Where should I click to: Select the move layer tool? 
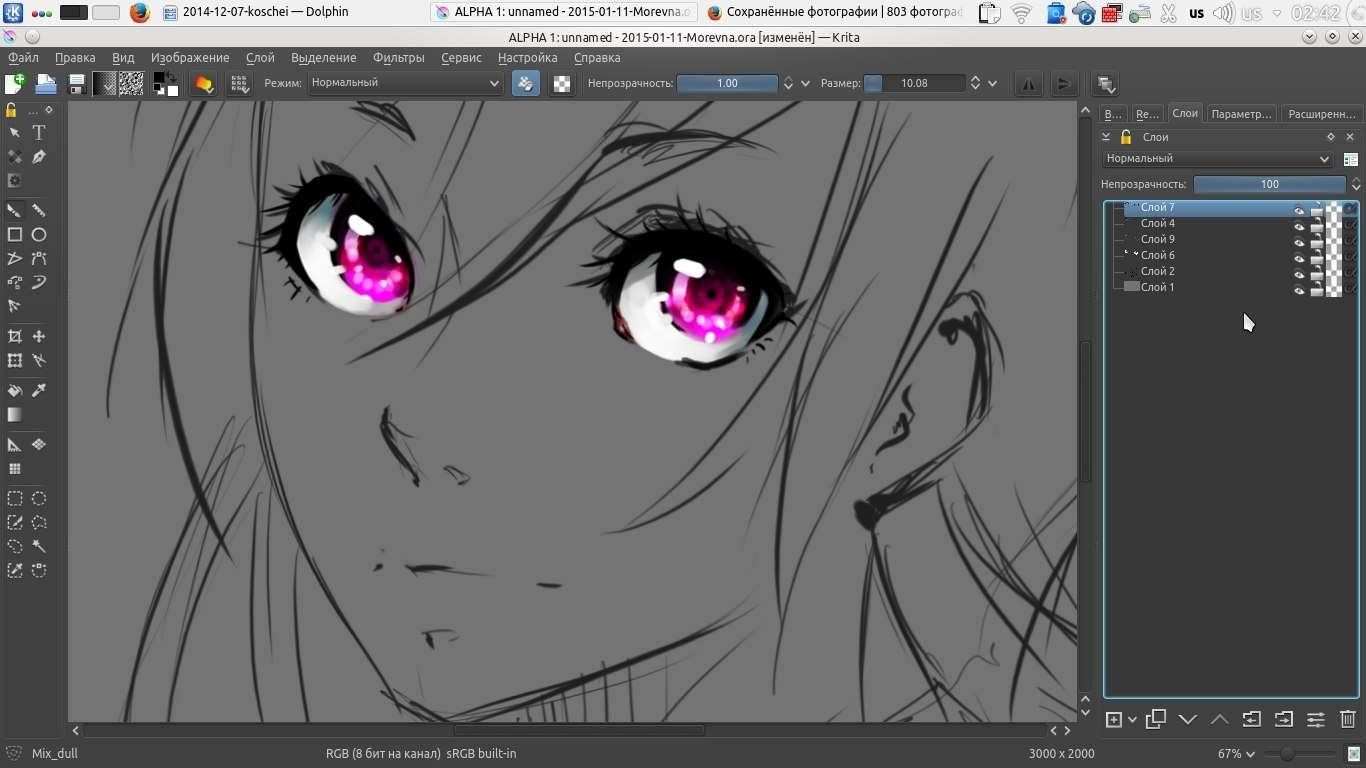[x=39, y=337]
